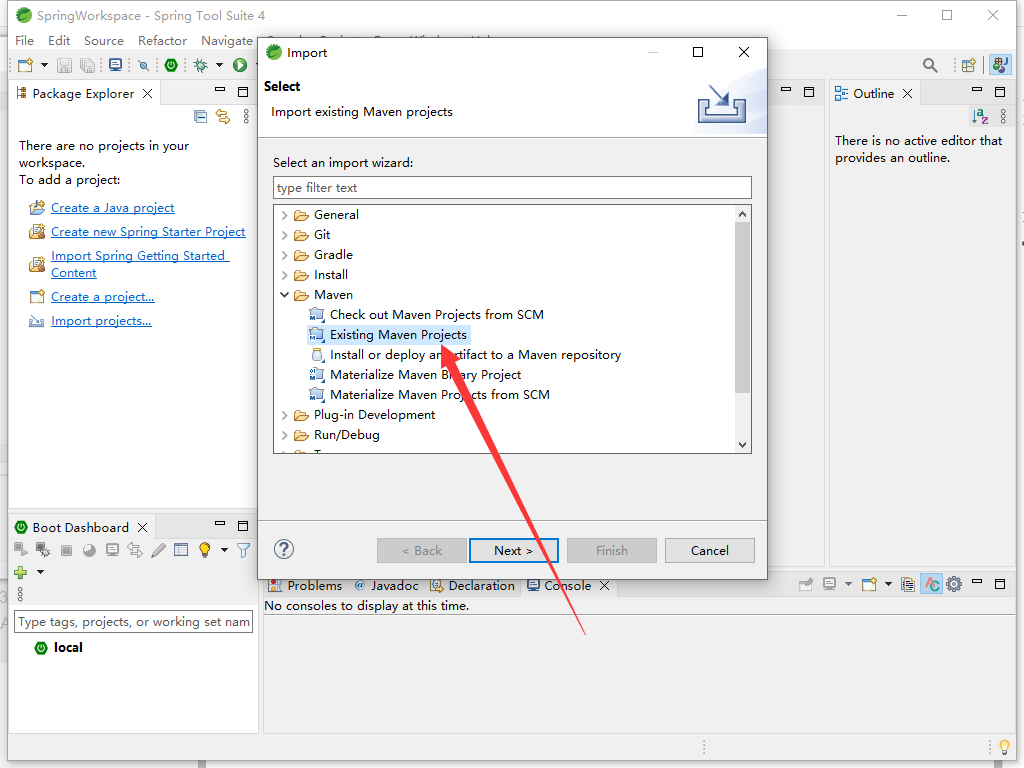Image resolution: width=1024 pixels, height=768 pixels.
Task: Expand the Plug-in Development folder
Action: [284, 415]
